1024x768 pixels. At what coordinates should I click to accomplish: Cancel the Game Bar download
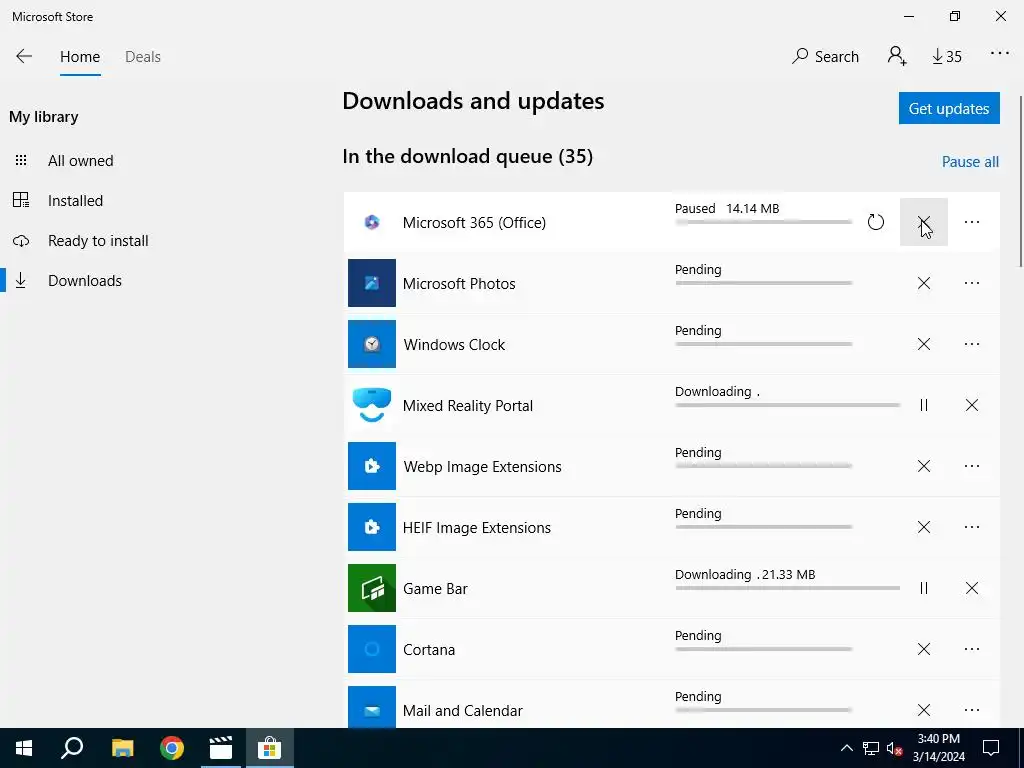point(972,588)
